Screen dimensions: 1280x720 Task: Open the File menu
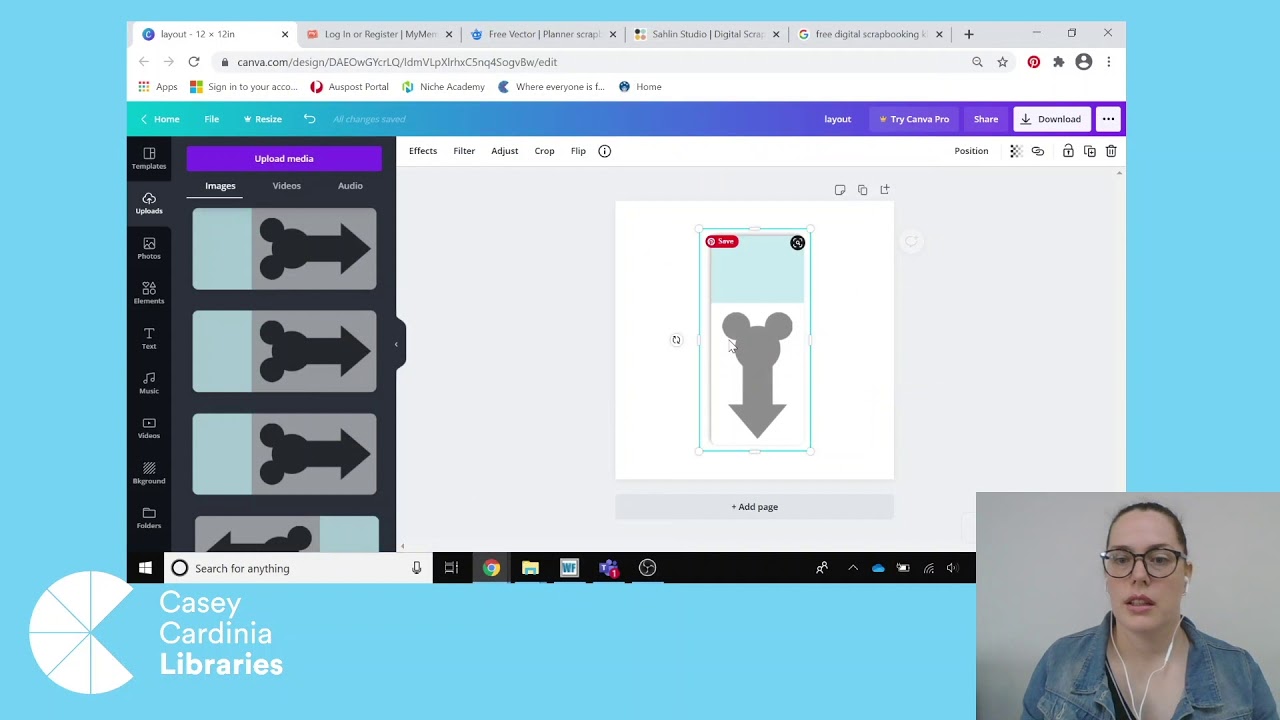pyautogui.click(x=212, y=119)
